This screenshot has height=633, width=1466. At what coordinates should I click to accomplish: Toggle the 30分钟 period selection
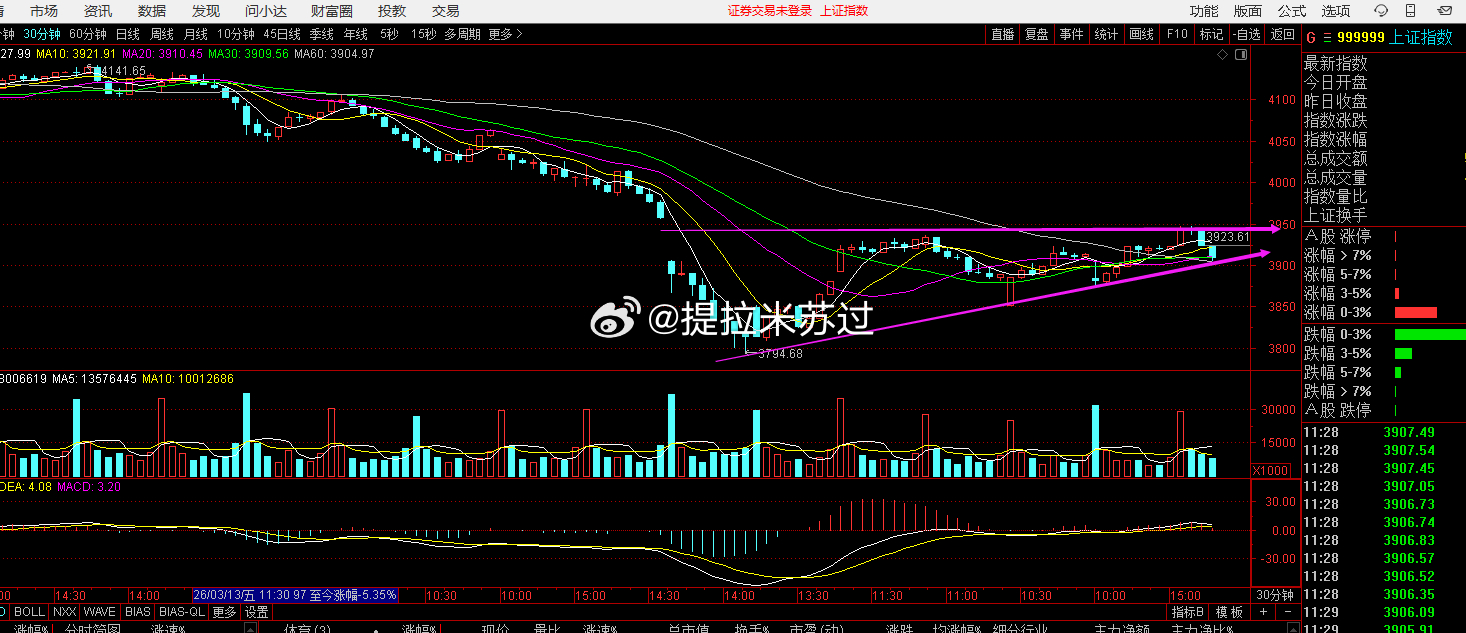pos(43,33)
